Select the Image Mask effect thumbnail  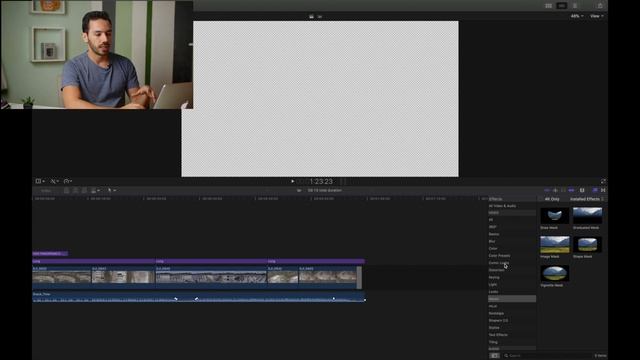554,244
